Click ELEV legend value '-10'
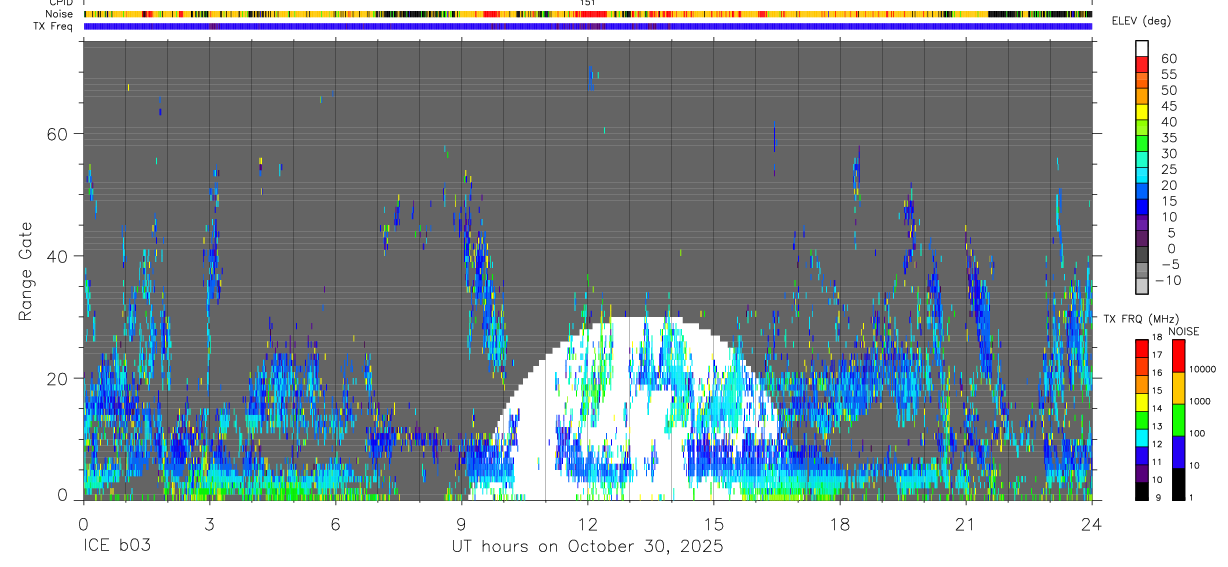This screenshot has width=1228, height=567. (x=1168, y=280)
